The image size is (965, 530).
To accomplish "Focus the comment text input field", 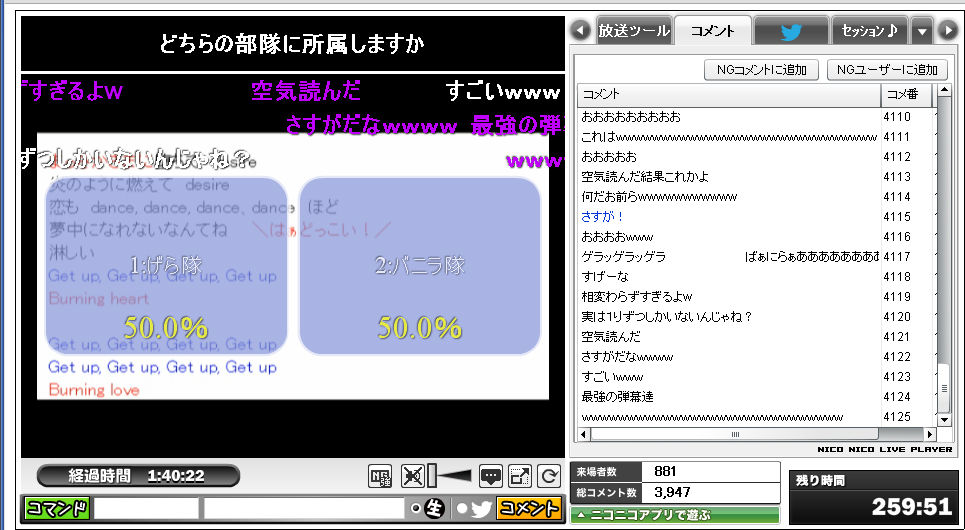I will pyautogui.click(x=304, y=508).
